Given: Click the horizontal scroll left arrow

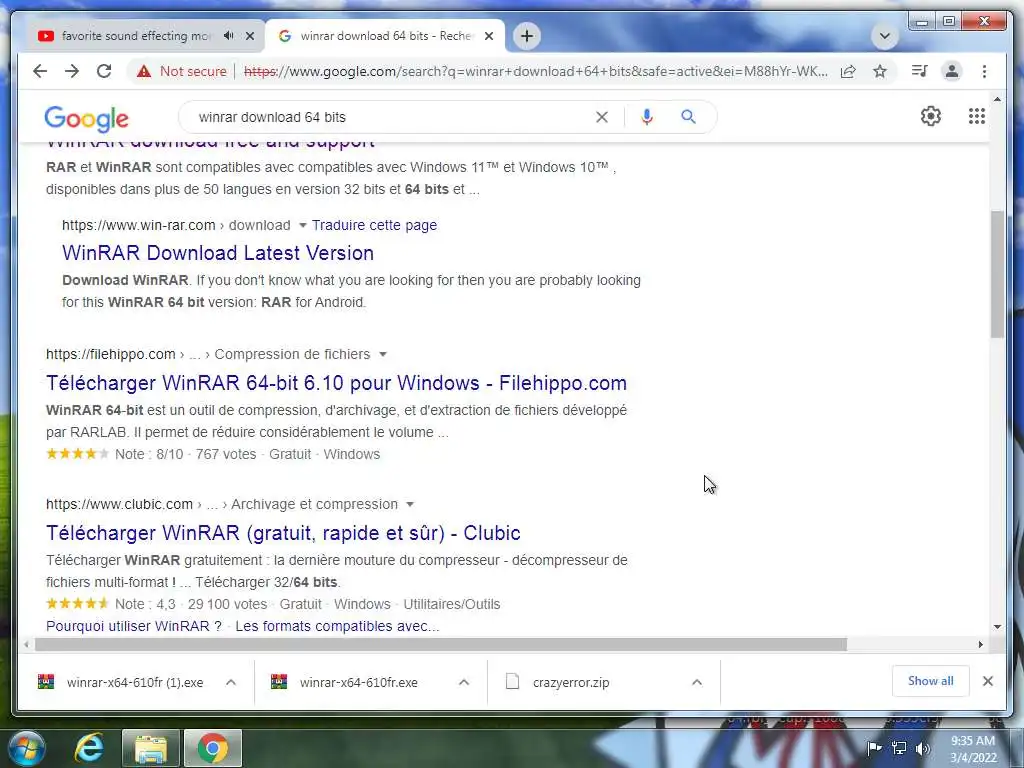Looking at the screenshot, I should 25,645.
